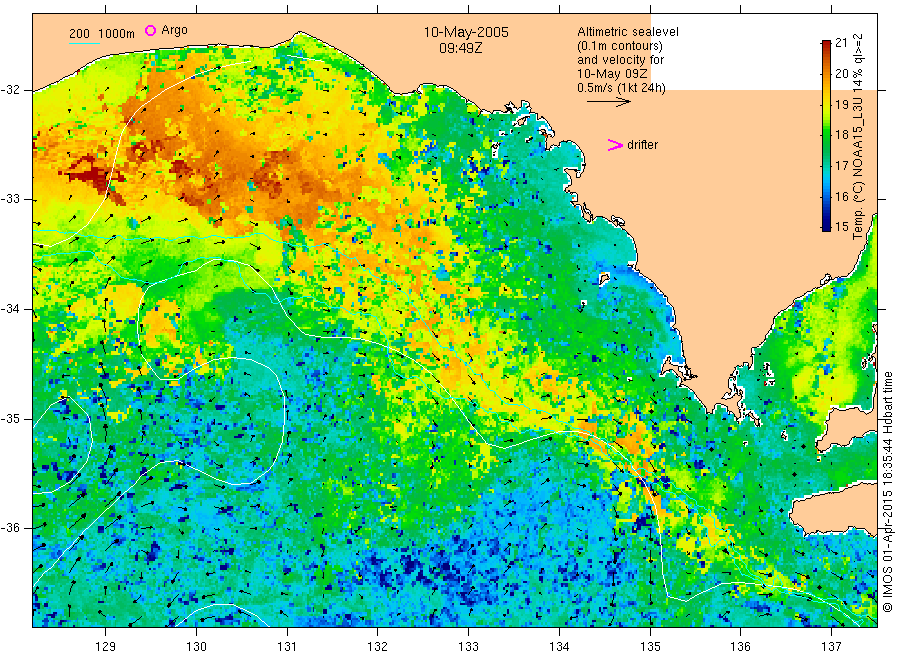Click the longitude label 132
Image resolution: width=900 pixels, height=660 pixels.
(x=378, y=647)
